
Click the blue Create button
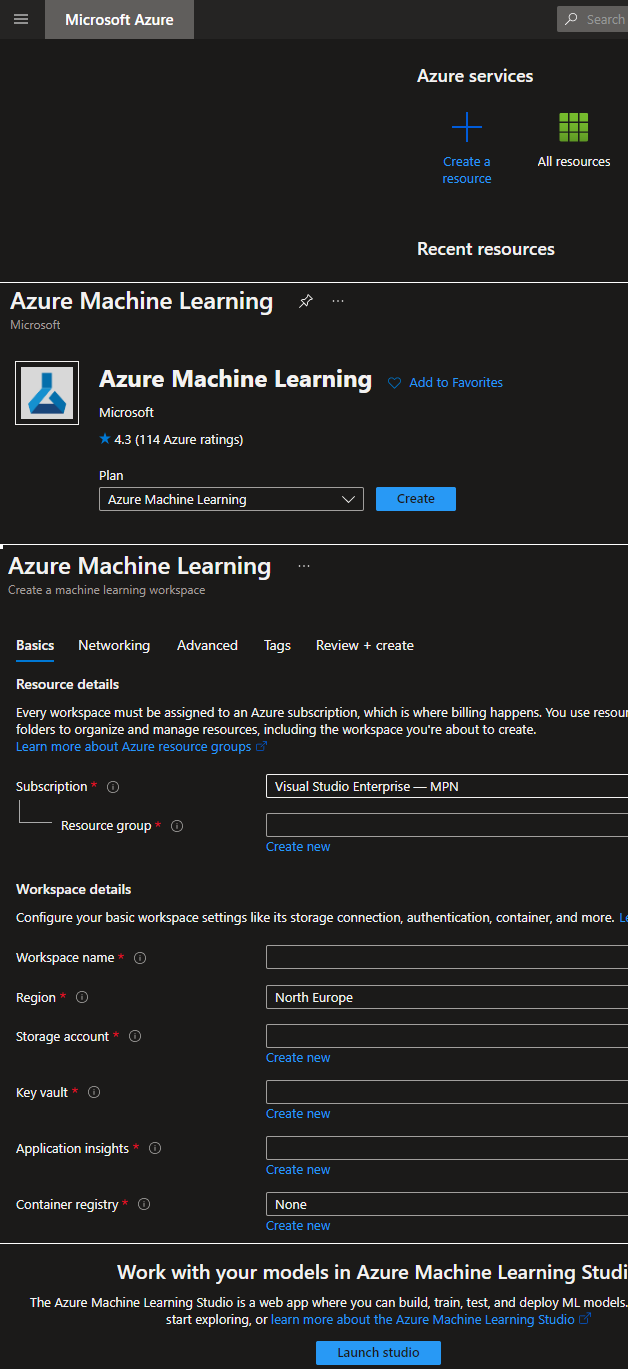pos(416,499)
